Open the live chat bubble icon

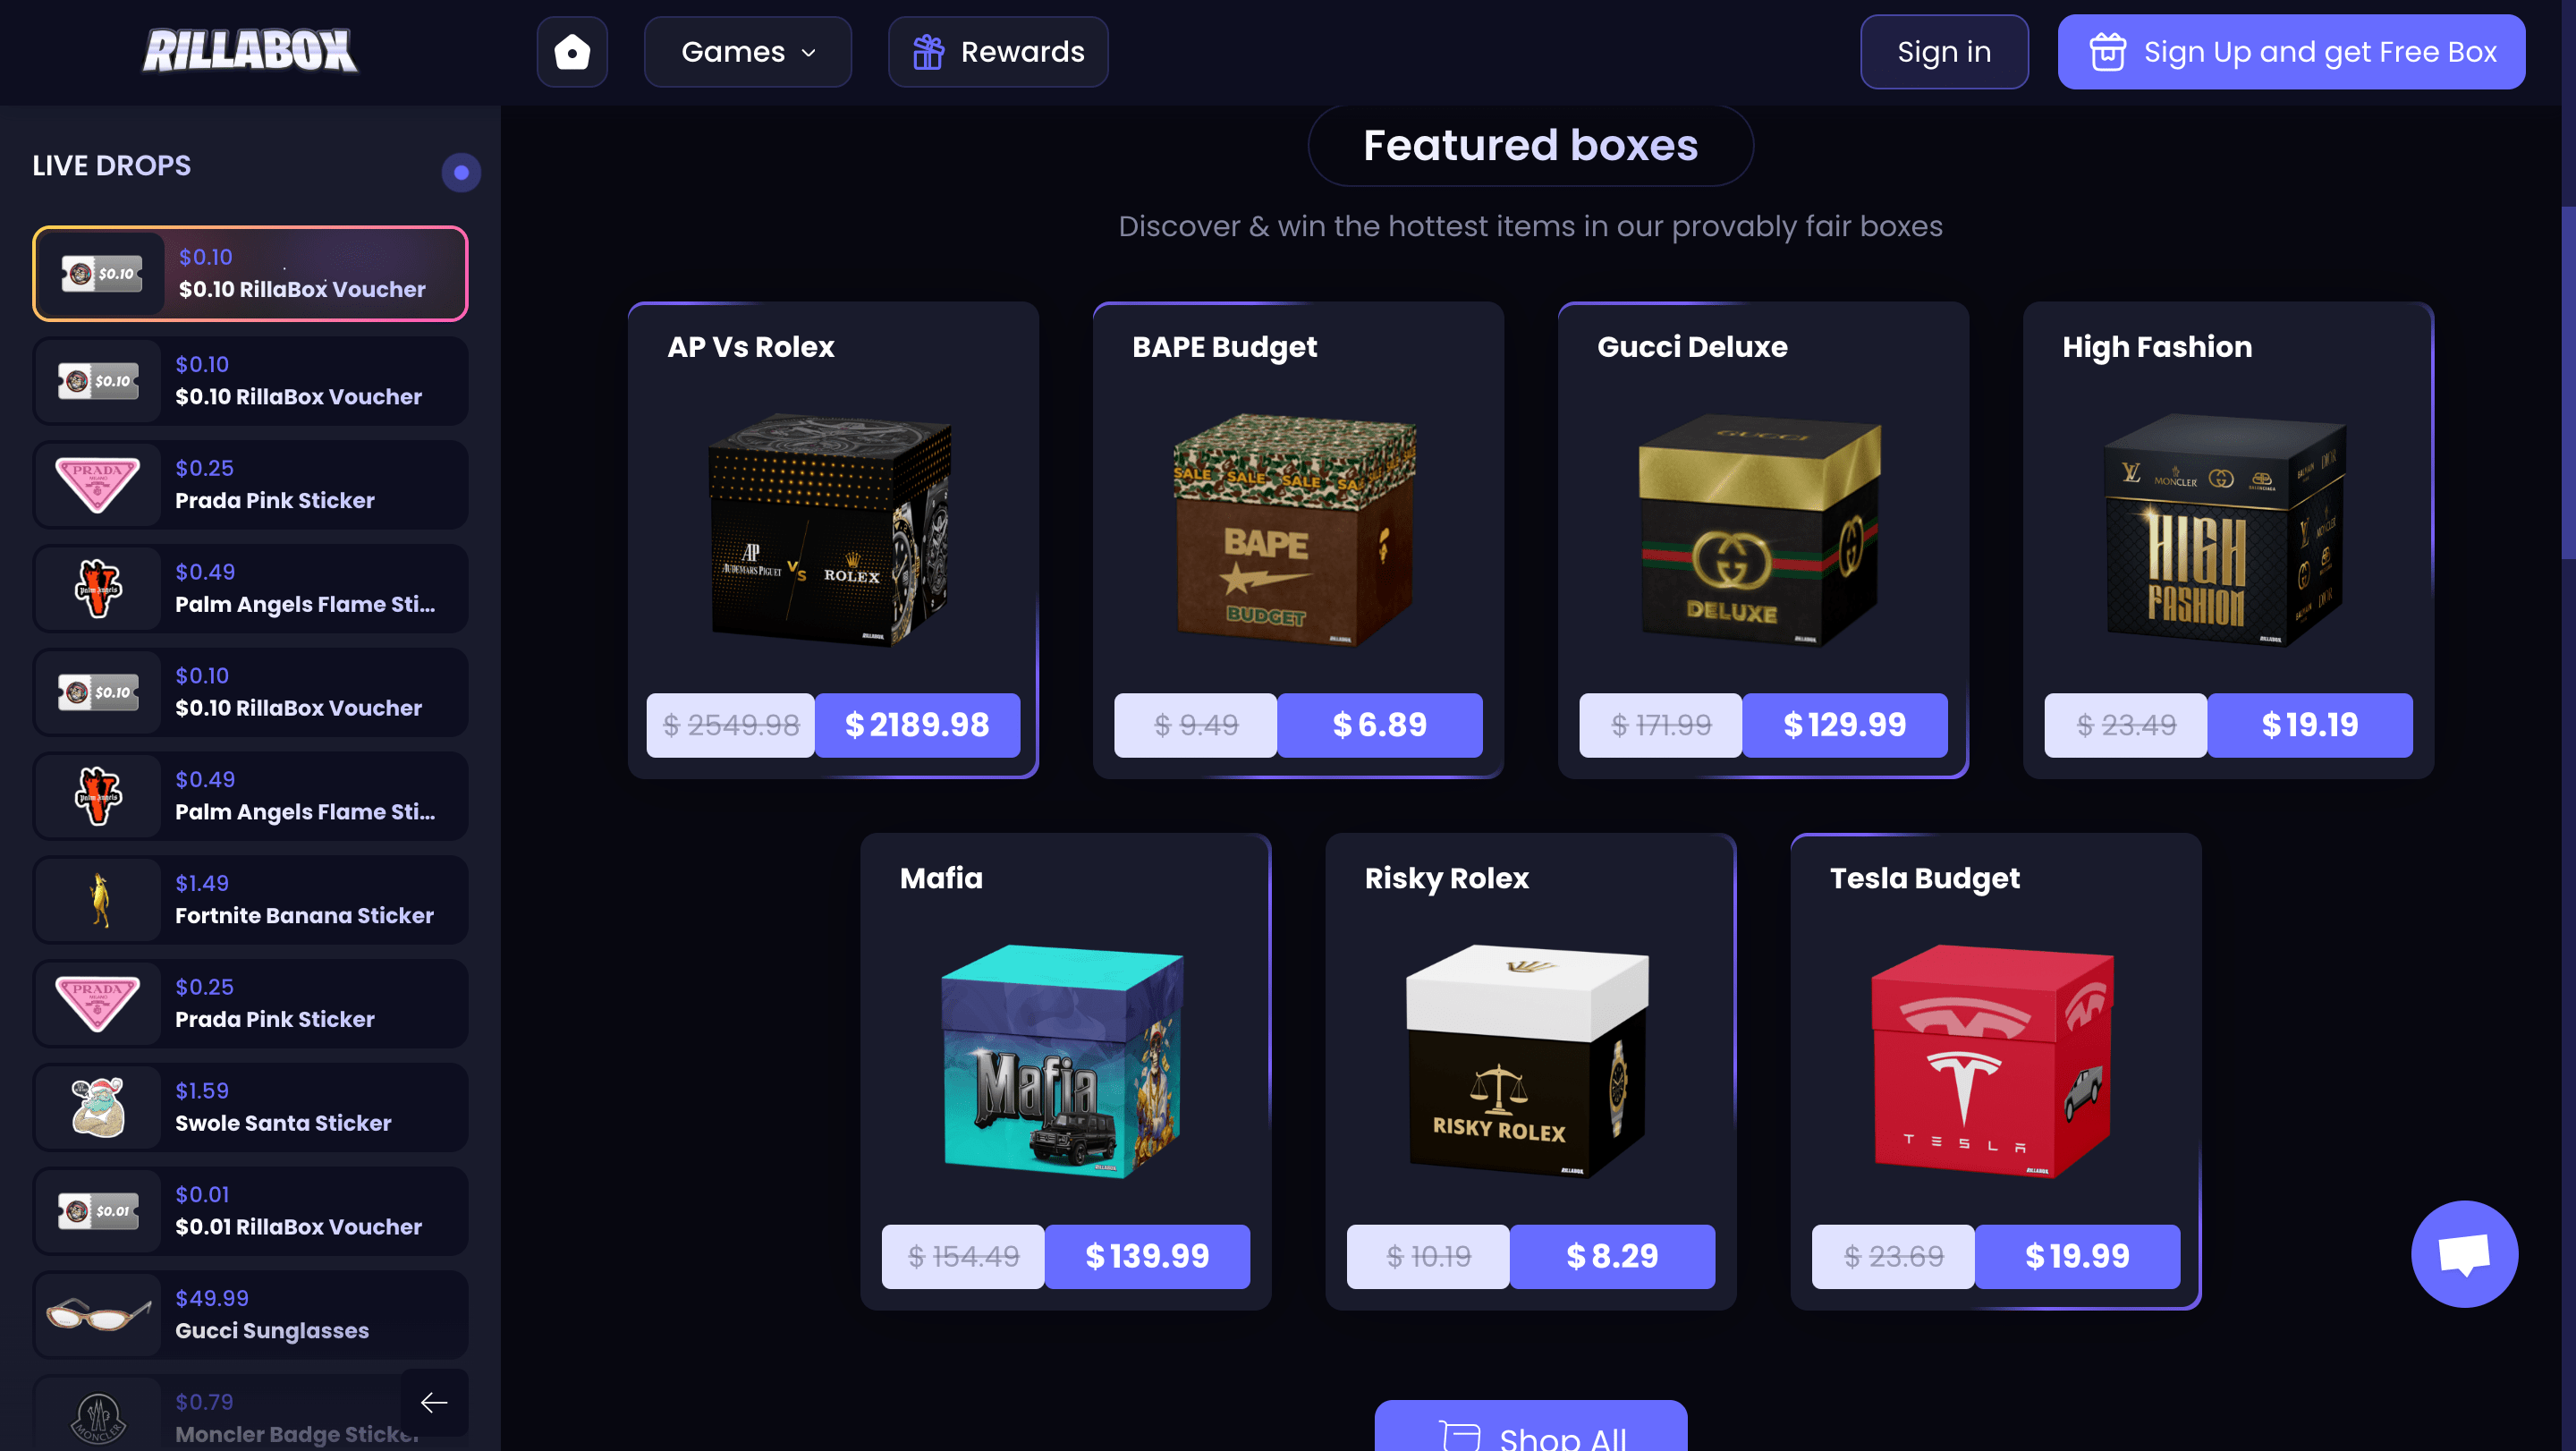[x=2464, y=1254]
